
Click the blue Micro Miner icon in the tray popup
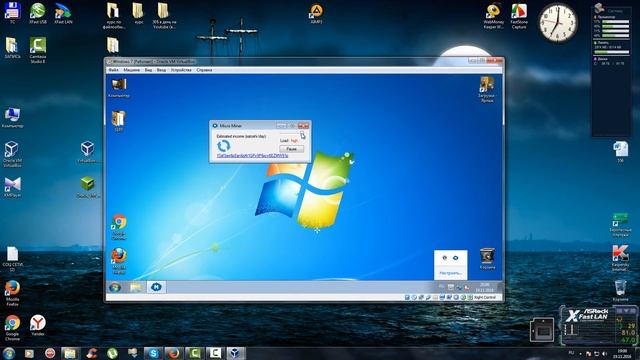pyautogui.click(x=456, y=258)
